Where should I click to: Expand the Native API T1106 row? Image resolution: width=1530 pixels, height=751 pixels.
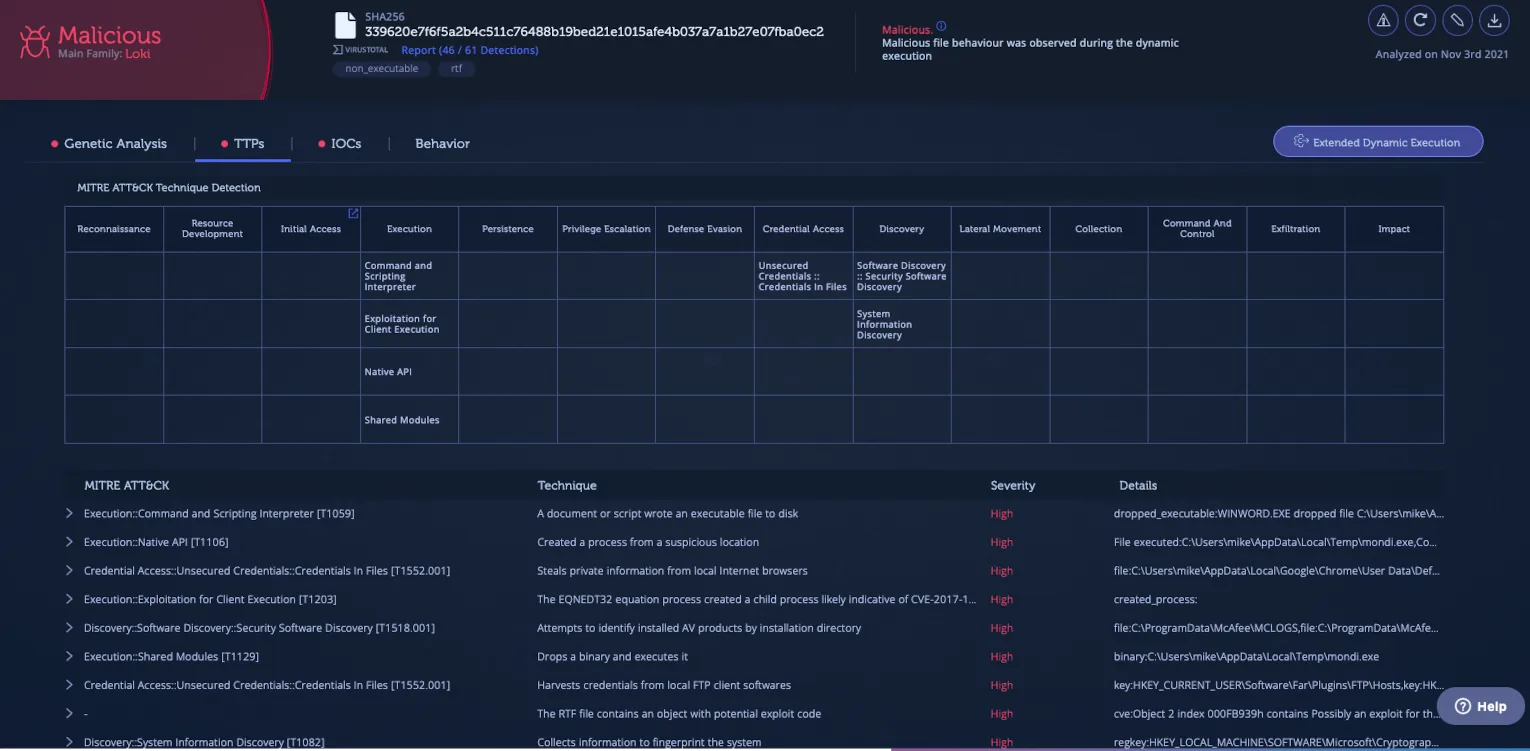[x=69, y=542]
